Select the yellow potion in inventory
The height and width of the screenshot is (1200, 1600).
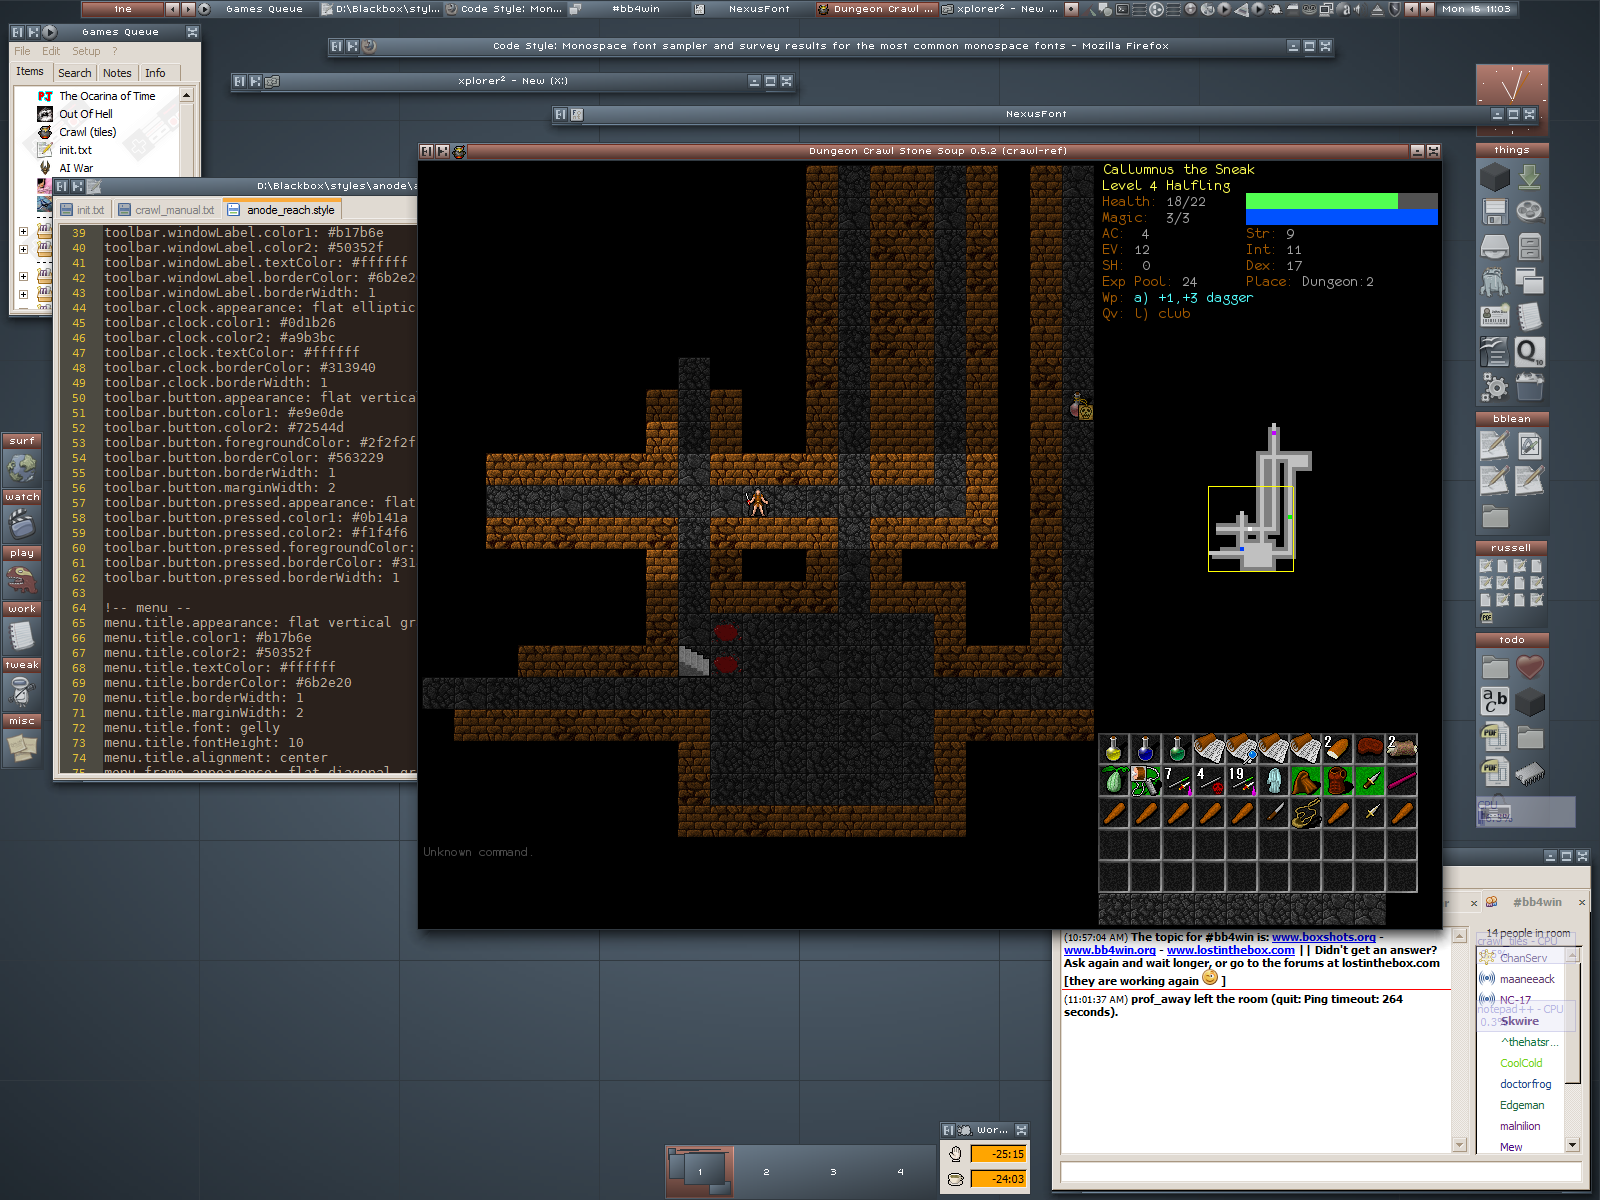(1114, 749)
